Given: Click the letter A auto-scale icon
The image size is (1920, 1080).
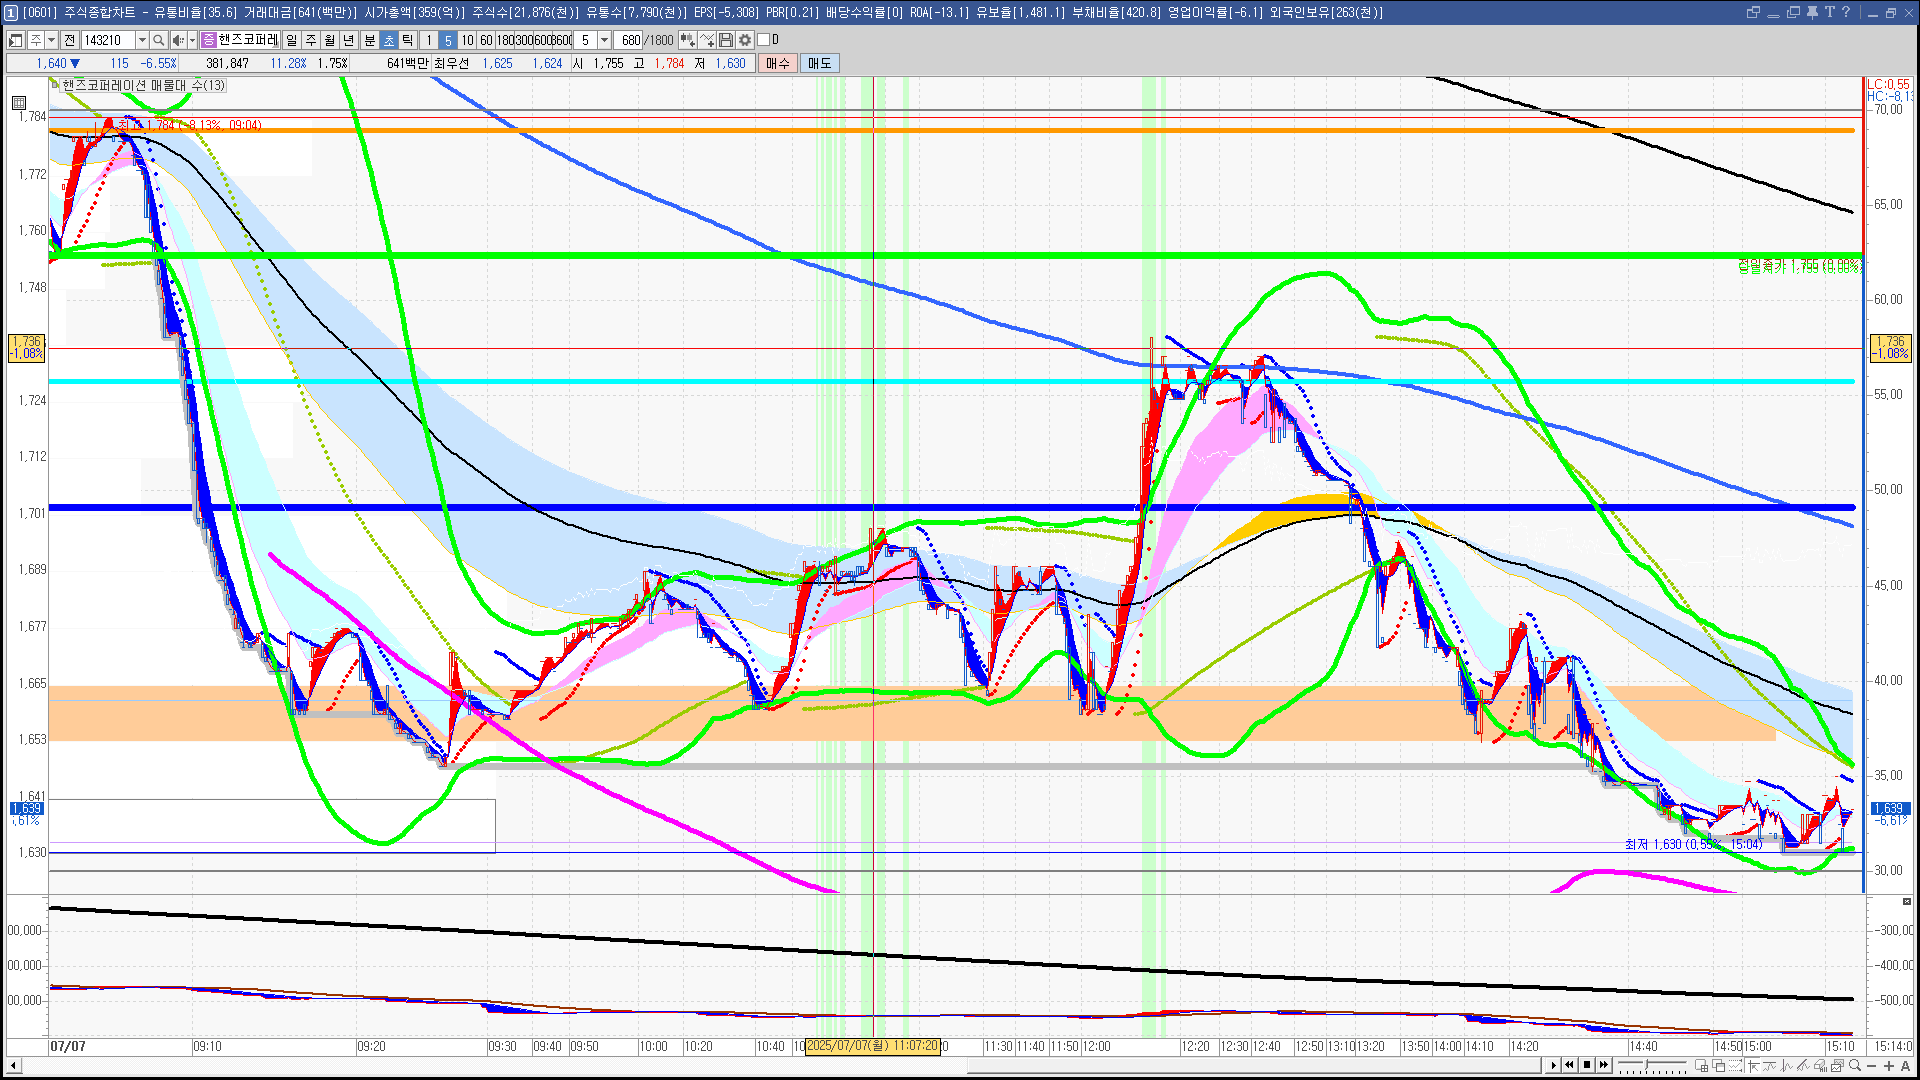Looking at the screenshot, I should [x=1905, y=1066].
